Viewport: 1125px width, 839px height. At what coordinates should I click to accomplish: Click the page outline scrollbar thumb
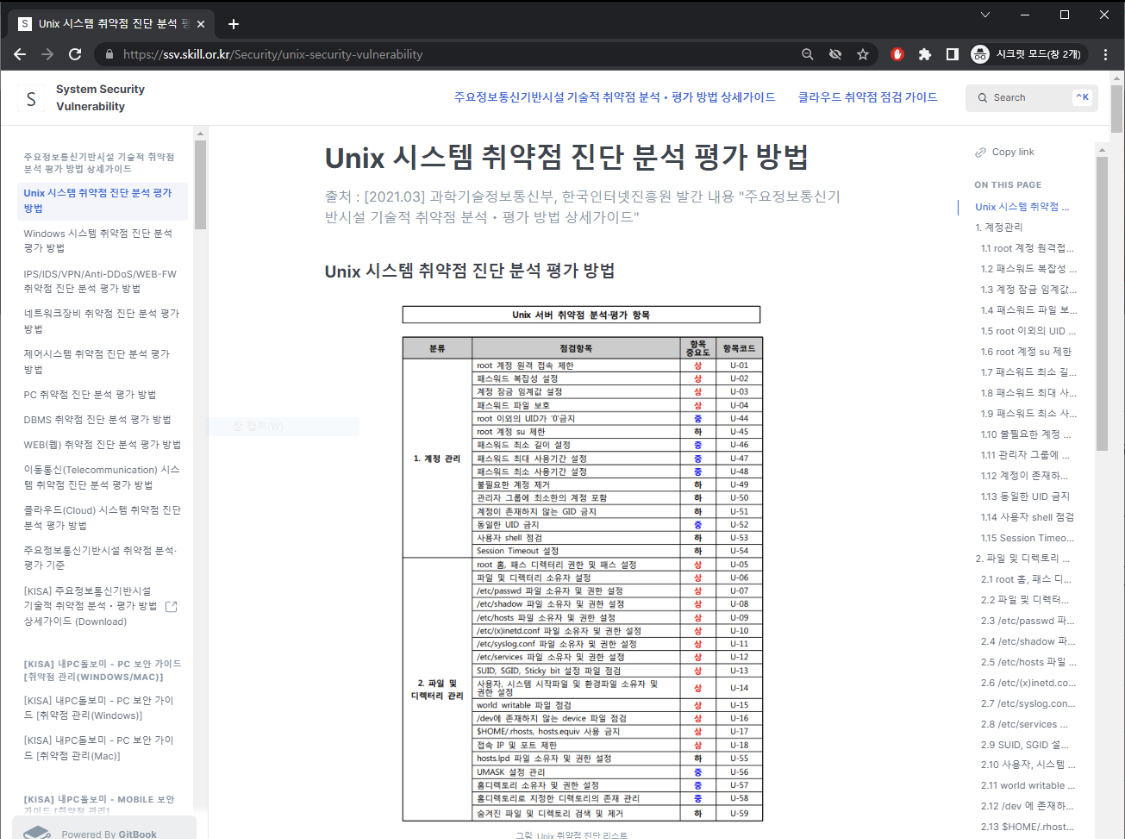coord(1102,304)
